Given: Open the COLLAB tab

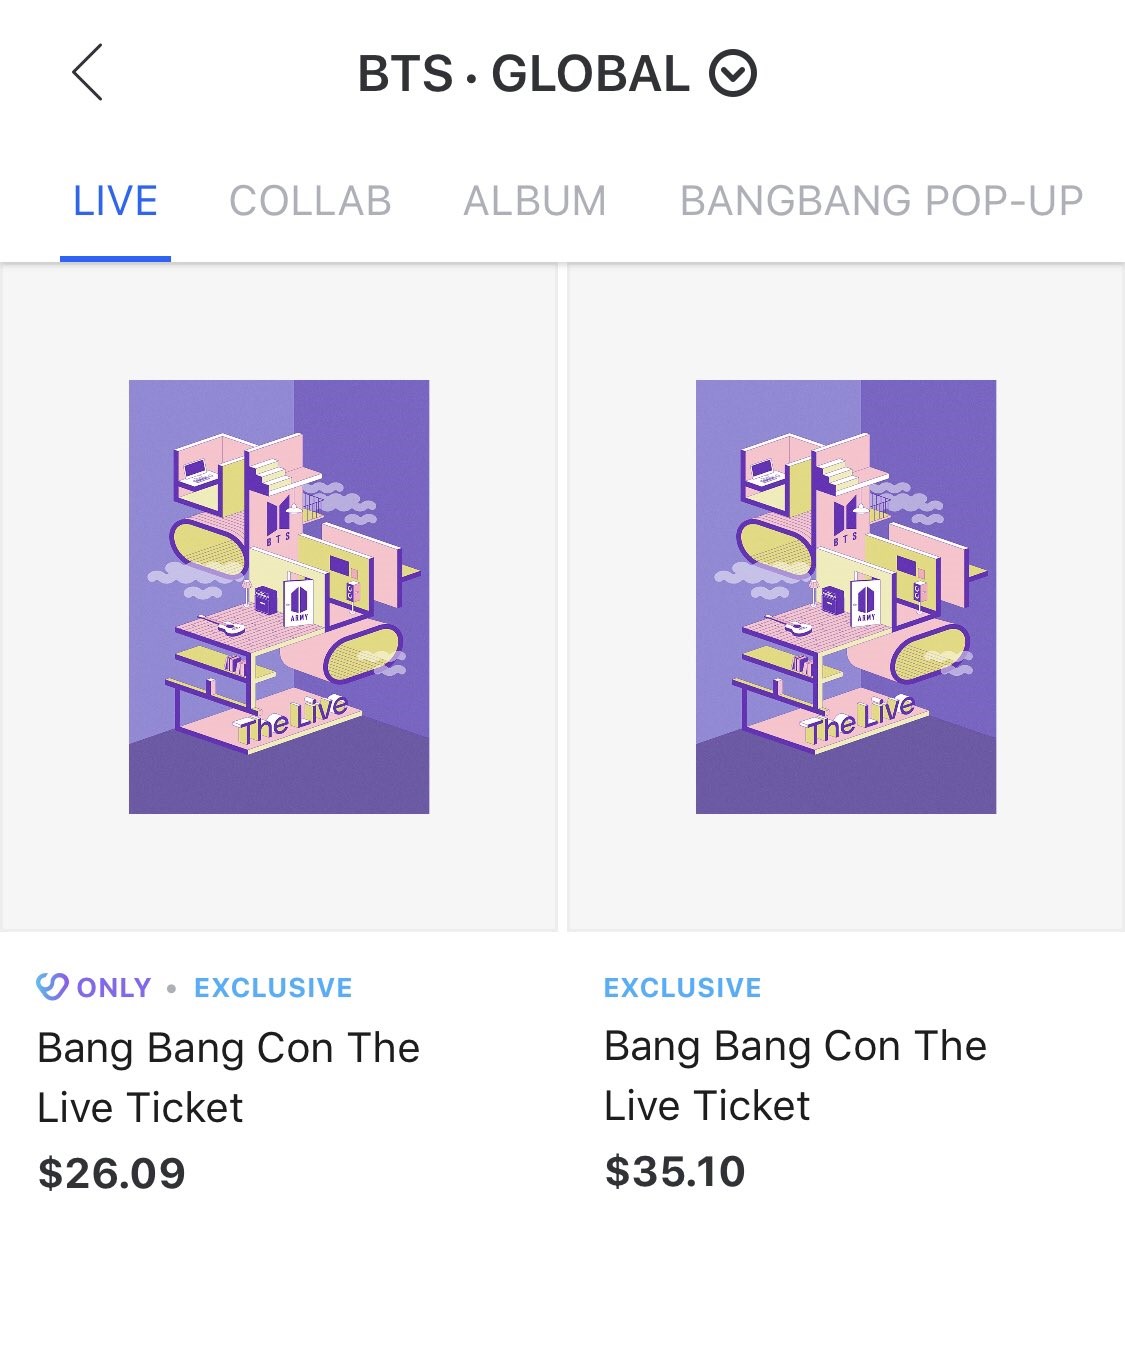Looking at the screenshot, I should coord(310,201).
